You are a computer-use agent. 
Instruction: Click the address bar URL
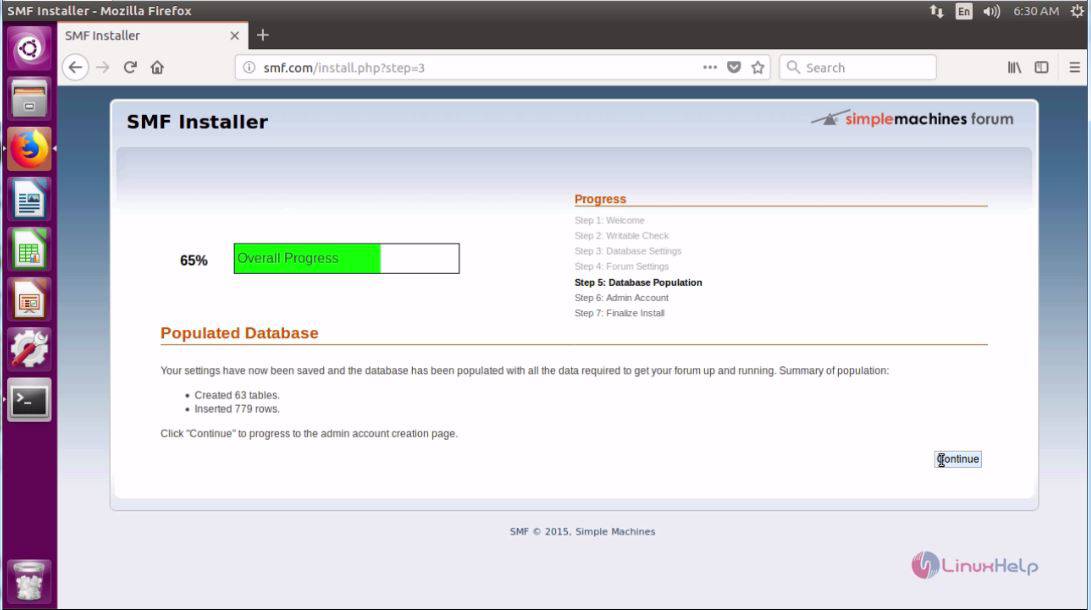coord(344,68)
